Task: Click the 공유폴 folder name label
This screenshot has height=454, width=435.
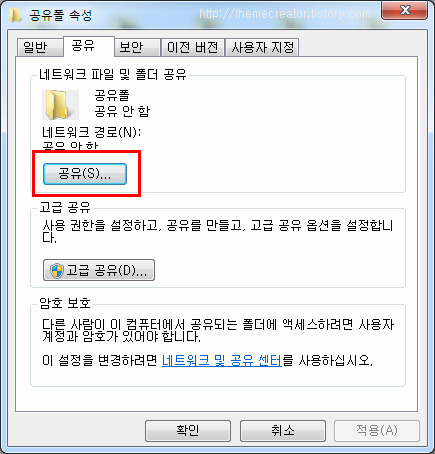Action: 112,95
